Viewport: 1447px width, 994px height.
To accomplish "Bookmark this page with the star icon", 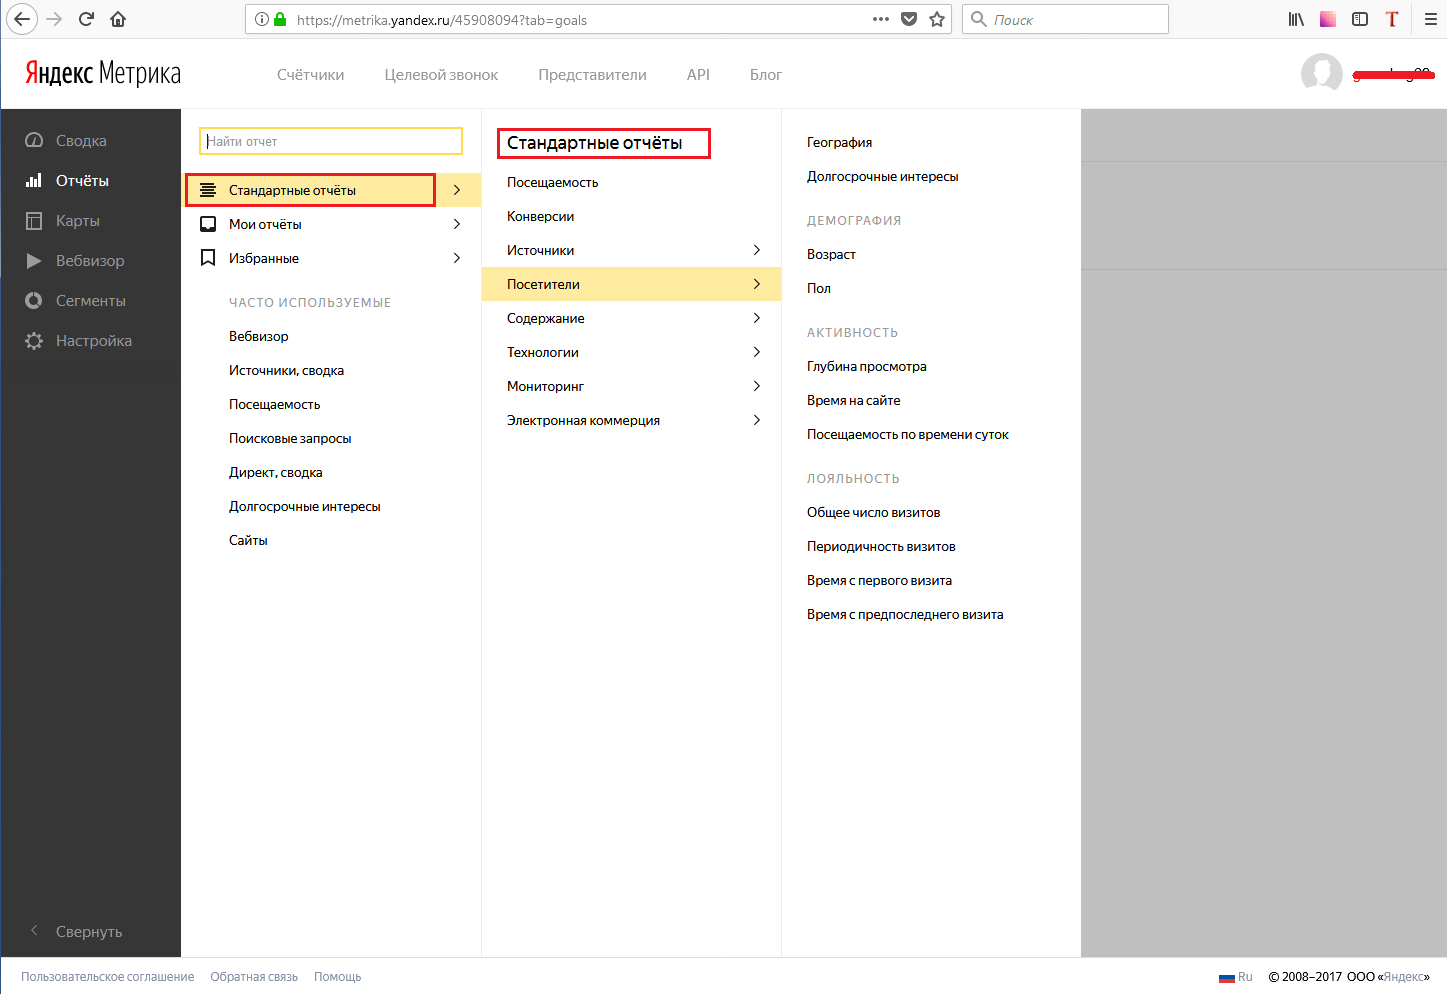I will (x=937, y=19).
